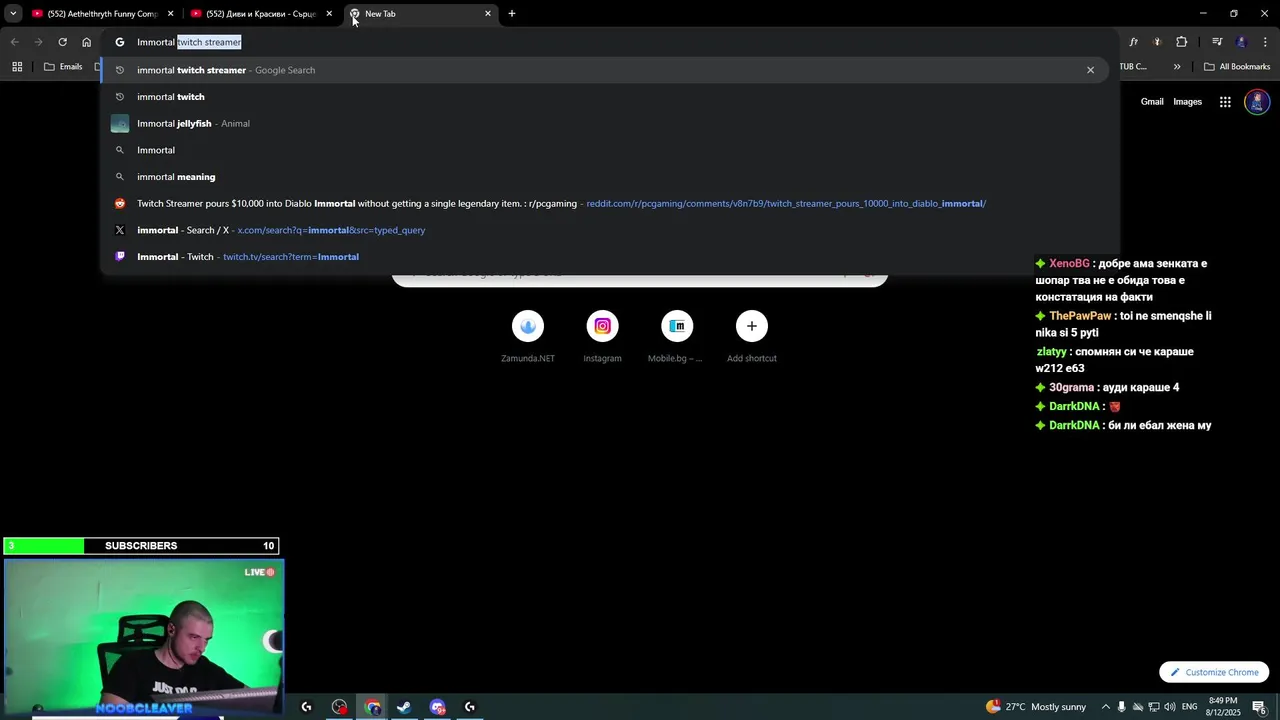Open the Gmail link
Viewport: 1280px width, 720px height.
[x=1152, y=102]
